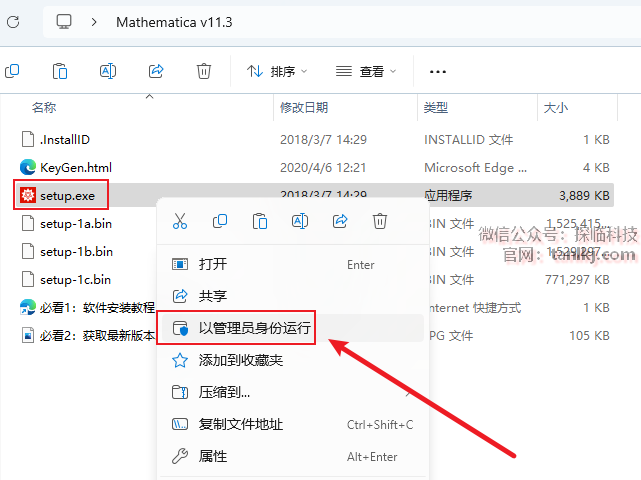Click the toolbar Copy icon
Viewport: 641px width, 480px height.
12,71
